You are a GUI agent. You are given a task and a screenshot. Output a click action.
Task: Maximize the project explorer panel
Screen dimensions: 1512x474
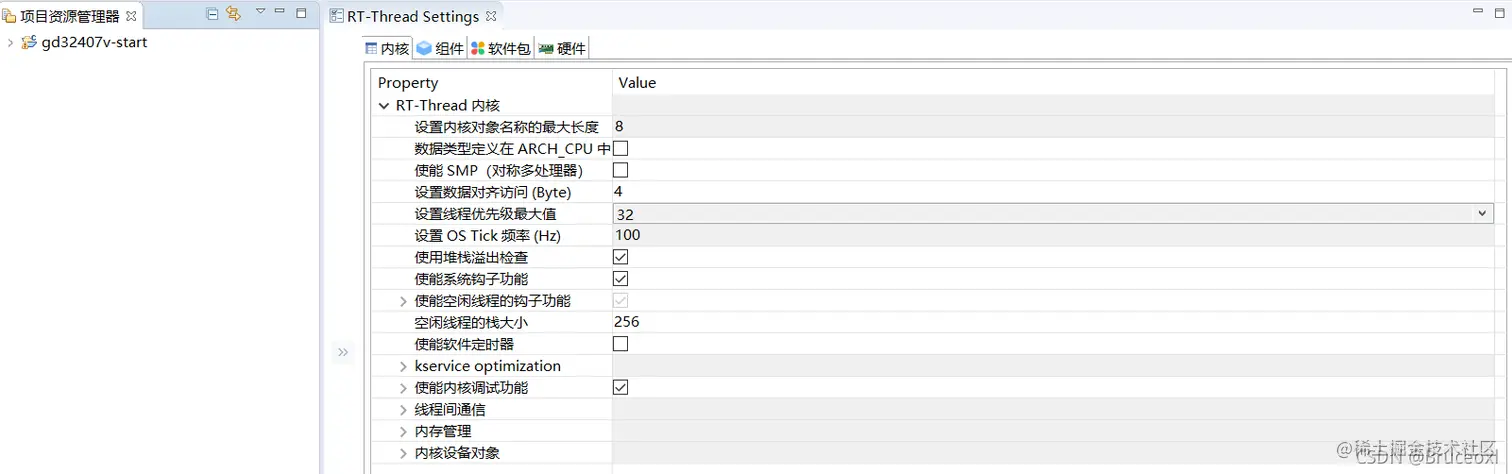pyautogui.click(x=301, y=13)
